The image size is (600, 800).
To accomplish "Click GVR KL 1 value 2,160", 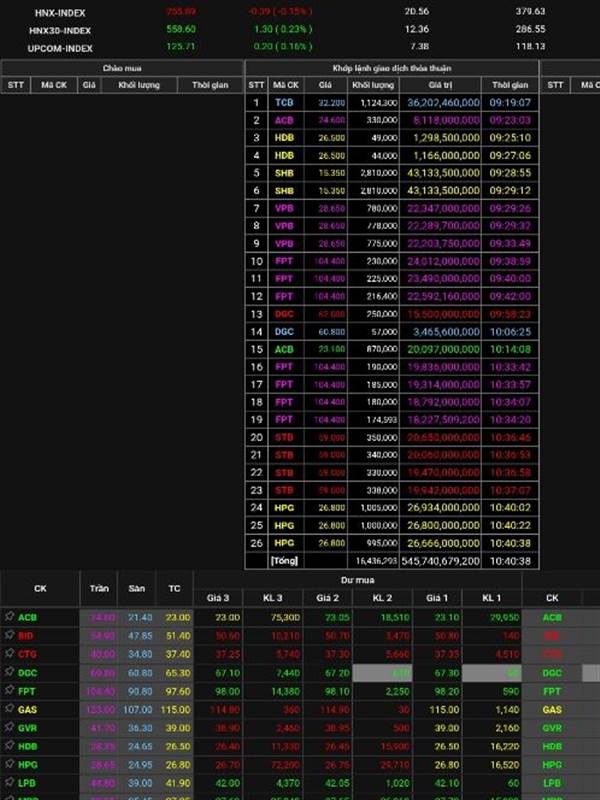I will pos(508,728).
